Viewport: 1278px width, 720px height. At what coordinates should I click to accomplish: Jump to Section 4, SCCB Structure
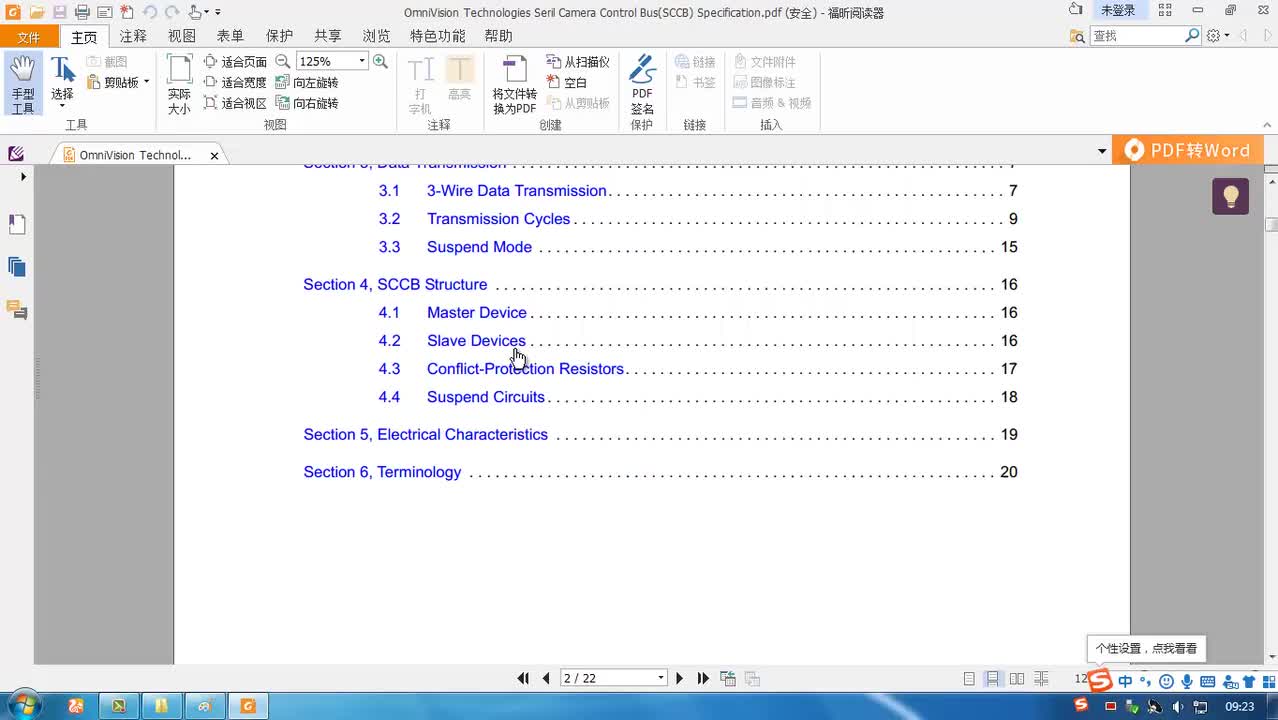[x=395, y=285]
